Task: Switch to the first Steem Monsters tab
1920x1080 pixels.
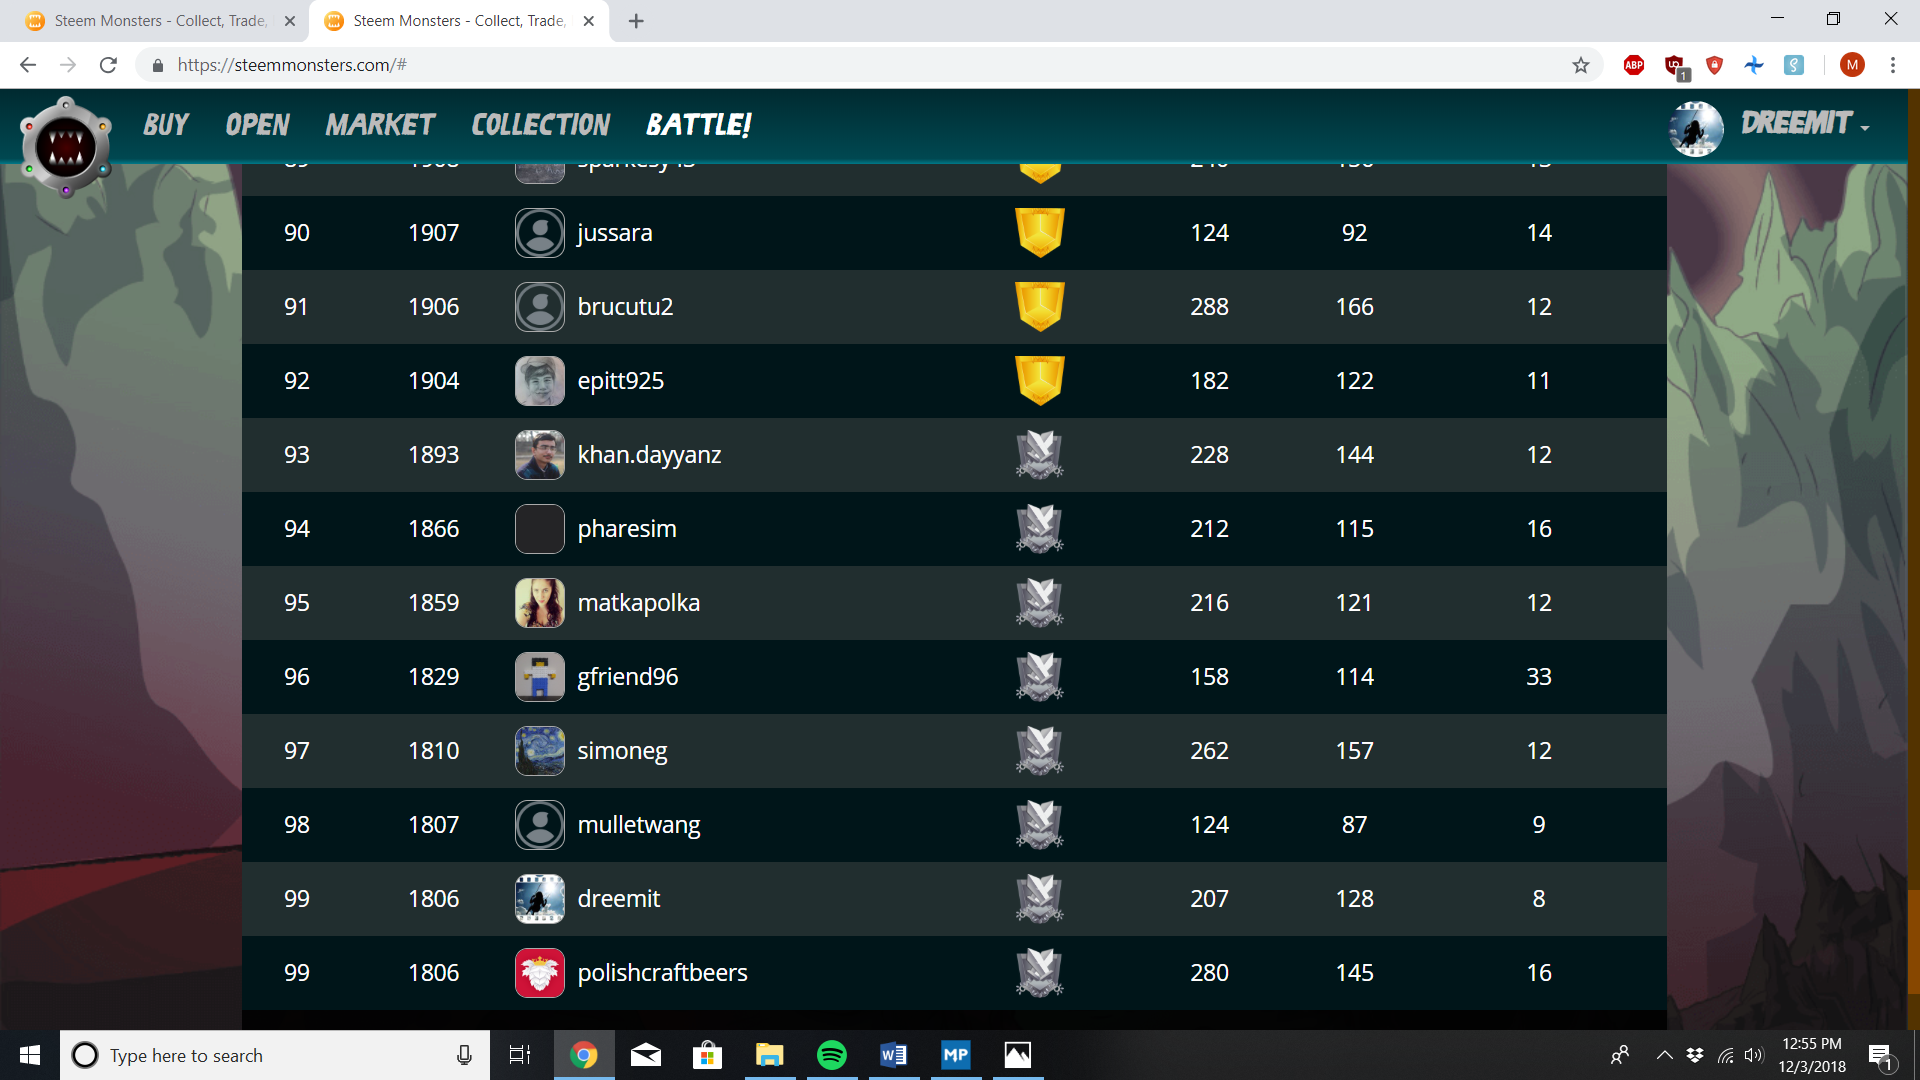Action: pos(160,21)
